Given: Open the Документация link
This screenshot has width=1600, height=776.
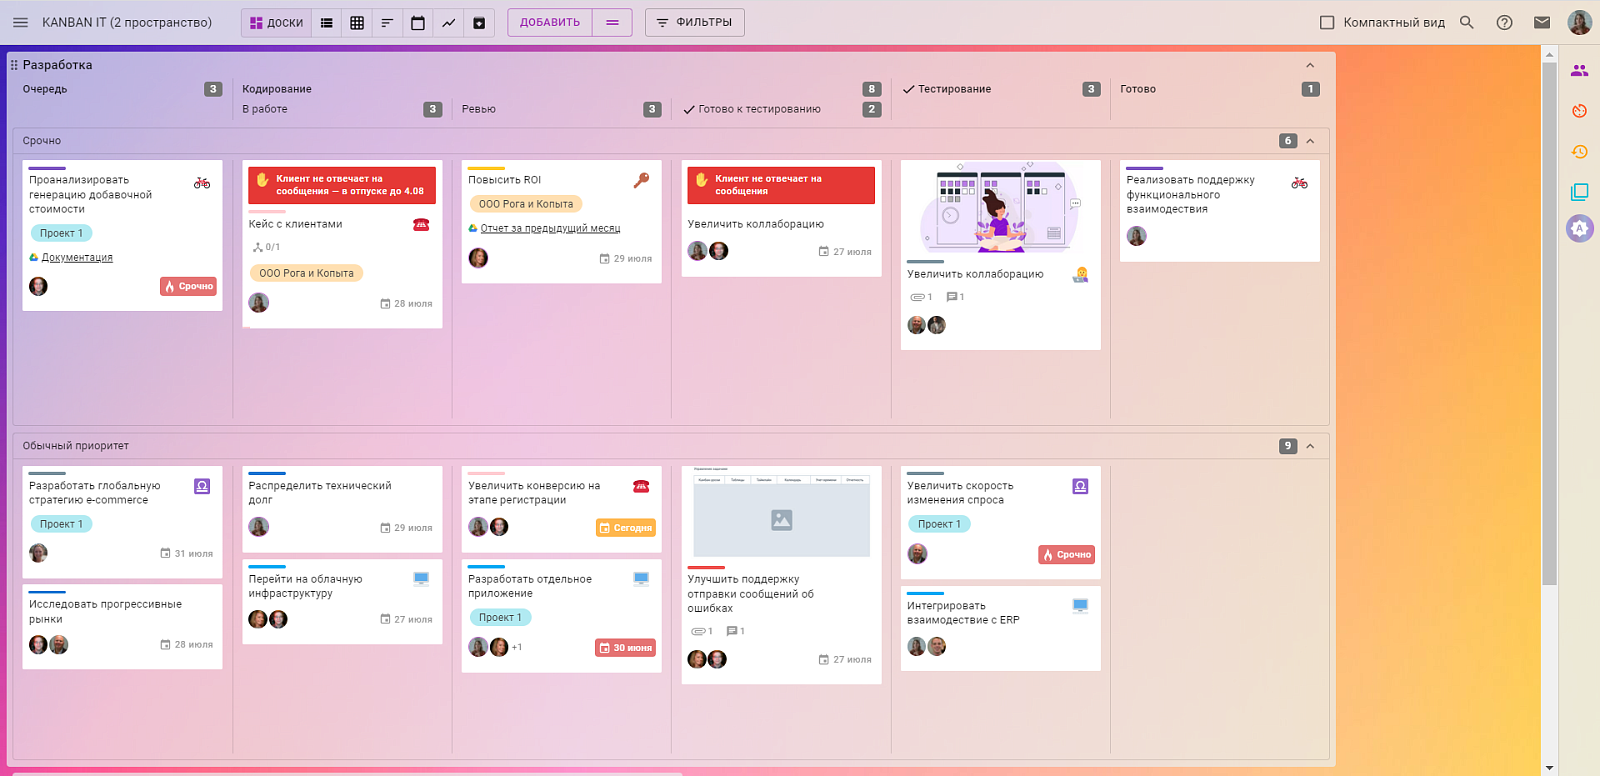Looking at the screenshot, I should coord(77,257).
